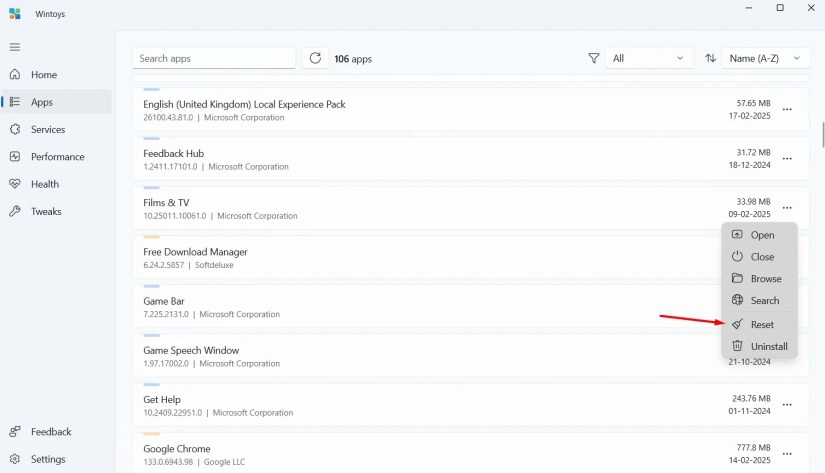Select Uninstall in the context menu
825x473 pixels.
tap(759, 346)
